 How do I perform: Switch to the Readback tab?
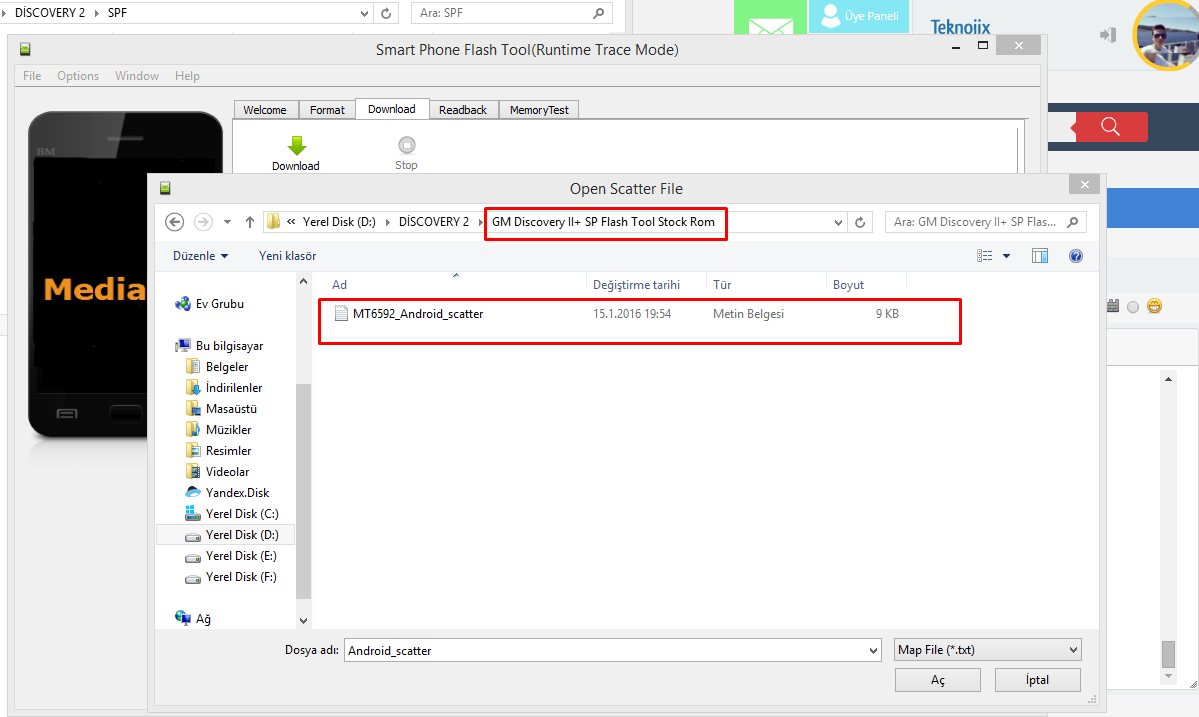[x=462, y=110]
